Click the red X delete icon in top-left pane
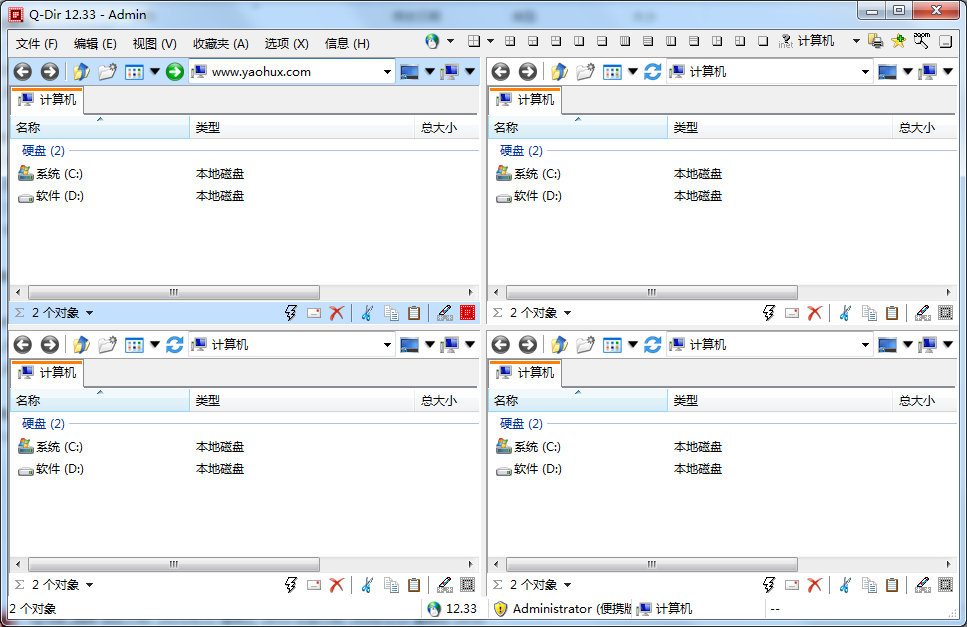967x627 pixels. (x=337, y=313)
